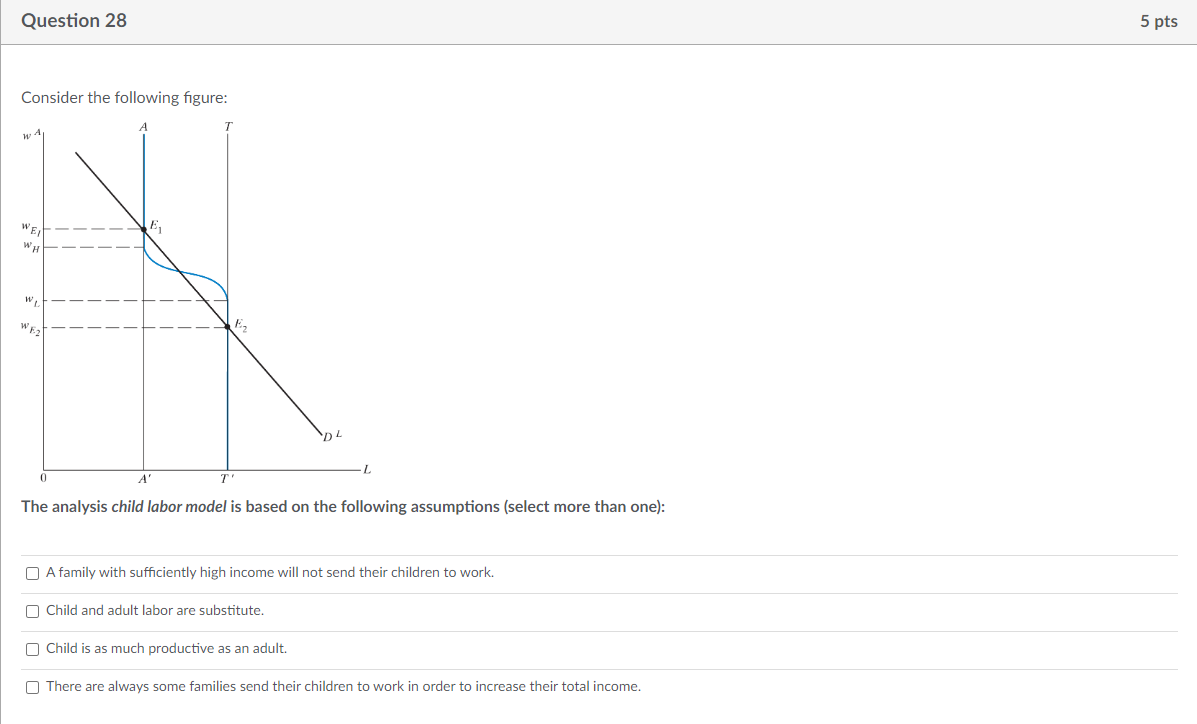Select 'Child and adult labor are substitute' option
The height and width of the screenshot is (724, 1197).
click(32, 610)
